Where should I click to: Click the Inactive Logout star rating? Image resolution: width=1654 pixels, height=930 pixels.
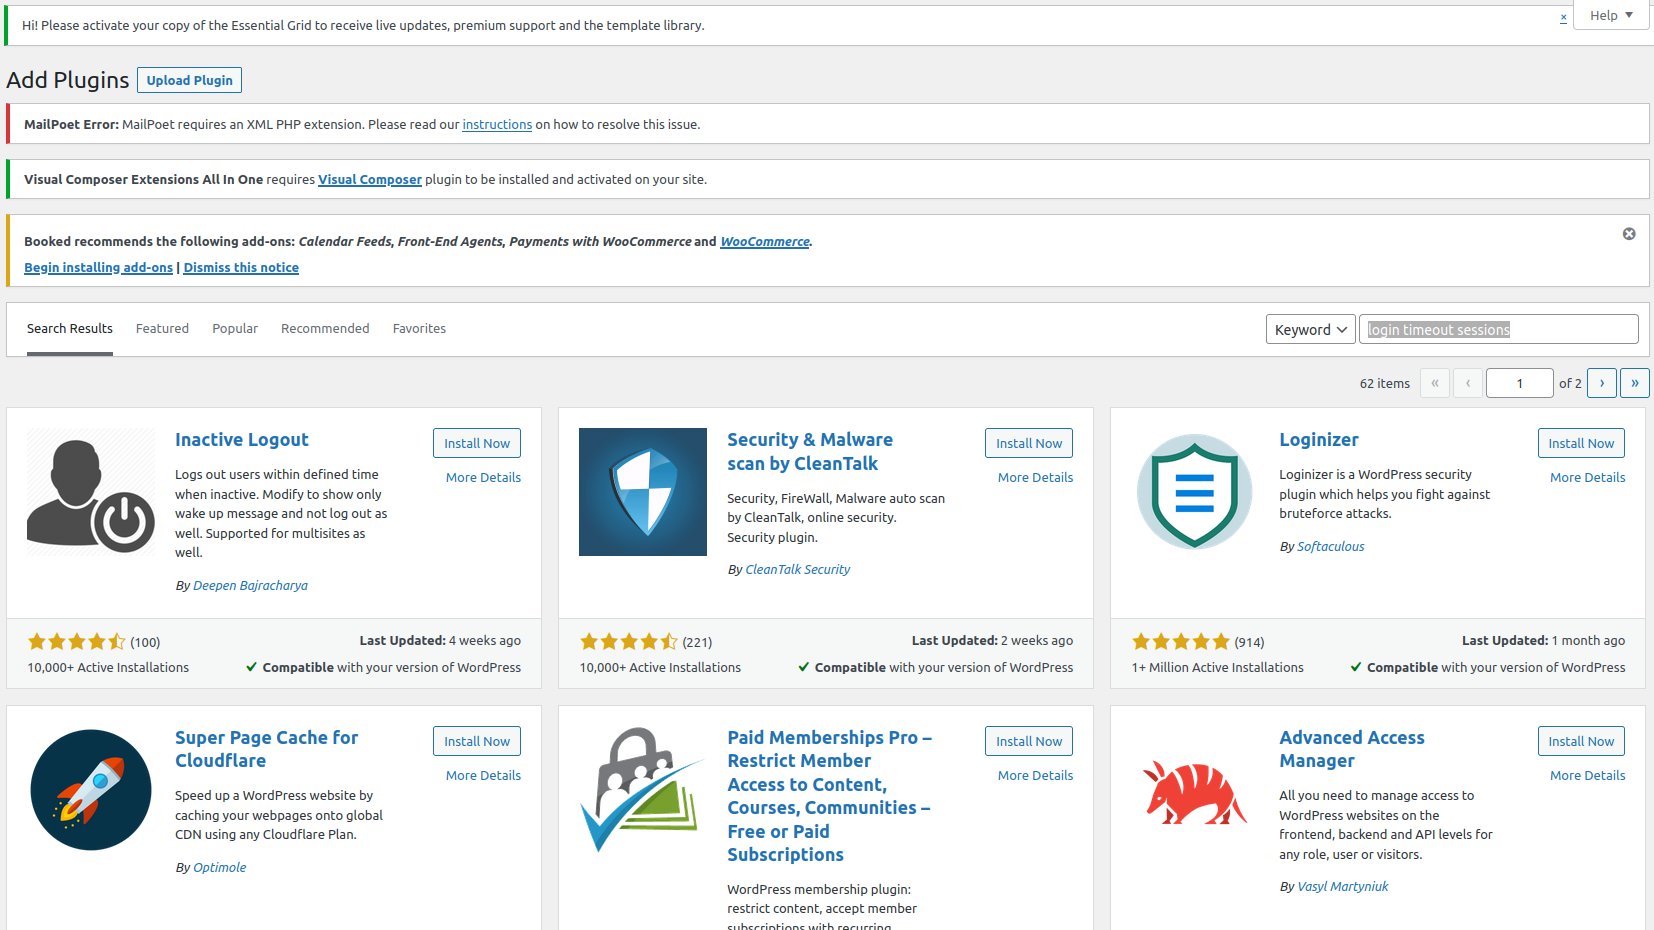pos(76,642)
